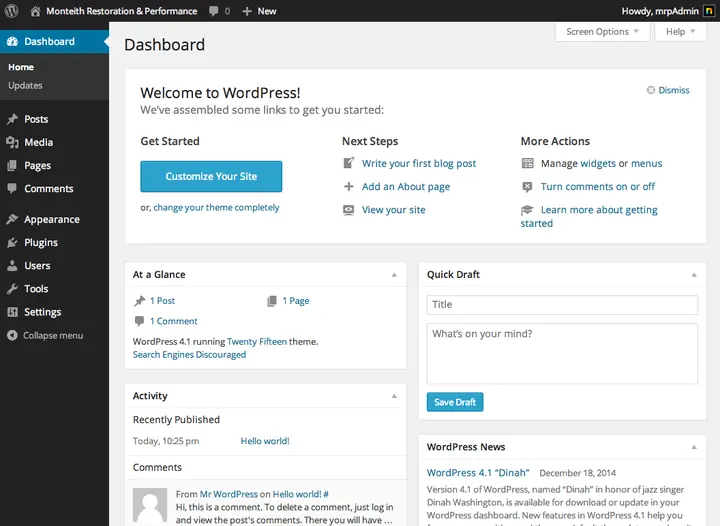
Task: Click the Monteith Restoration & Performance site name
Action: coord(122,11)
